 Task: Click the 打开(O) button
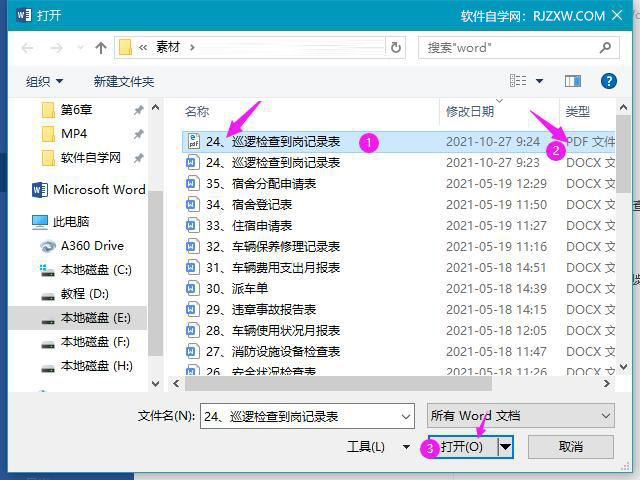click(x=463, y=447)
